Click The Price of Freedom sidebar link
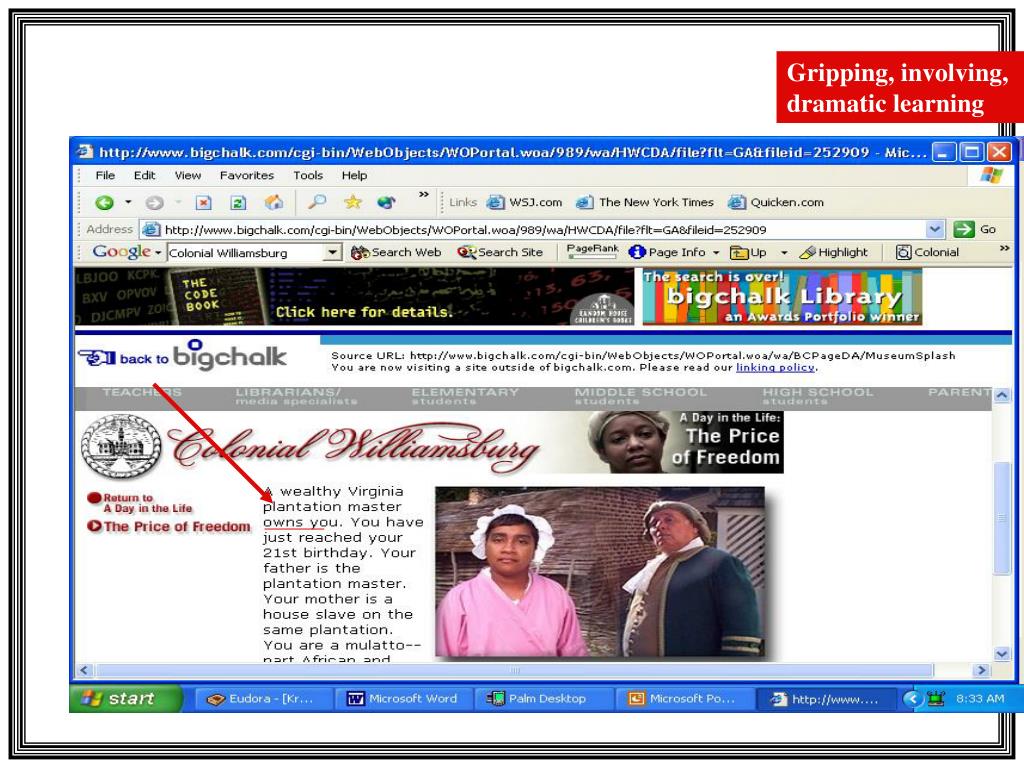This screenshot has width=1024, height=768. [169, 526]
